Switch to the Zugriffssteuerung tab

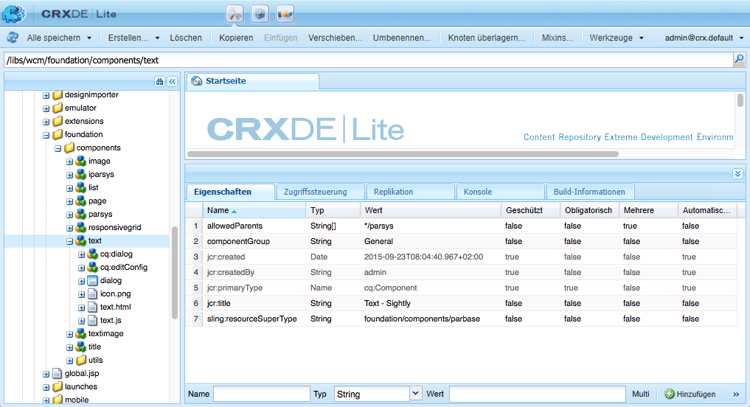(320, 192)
